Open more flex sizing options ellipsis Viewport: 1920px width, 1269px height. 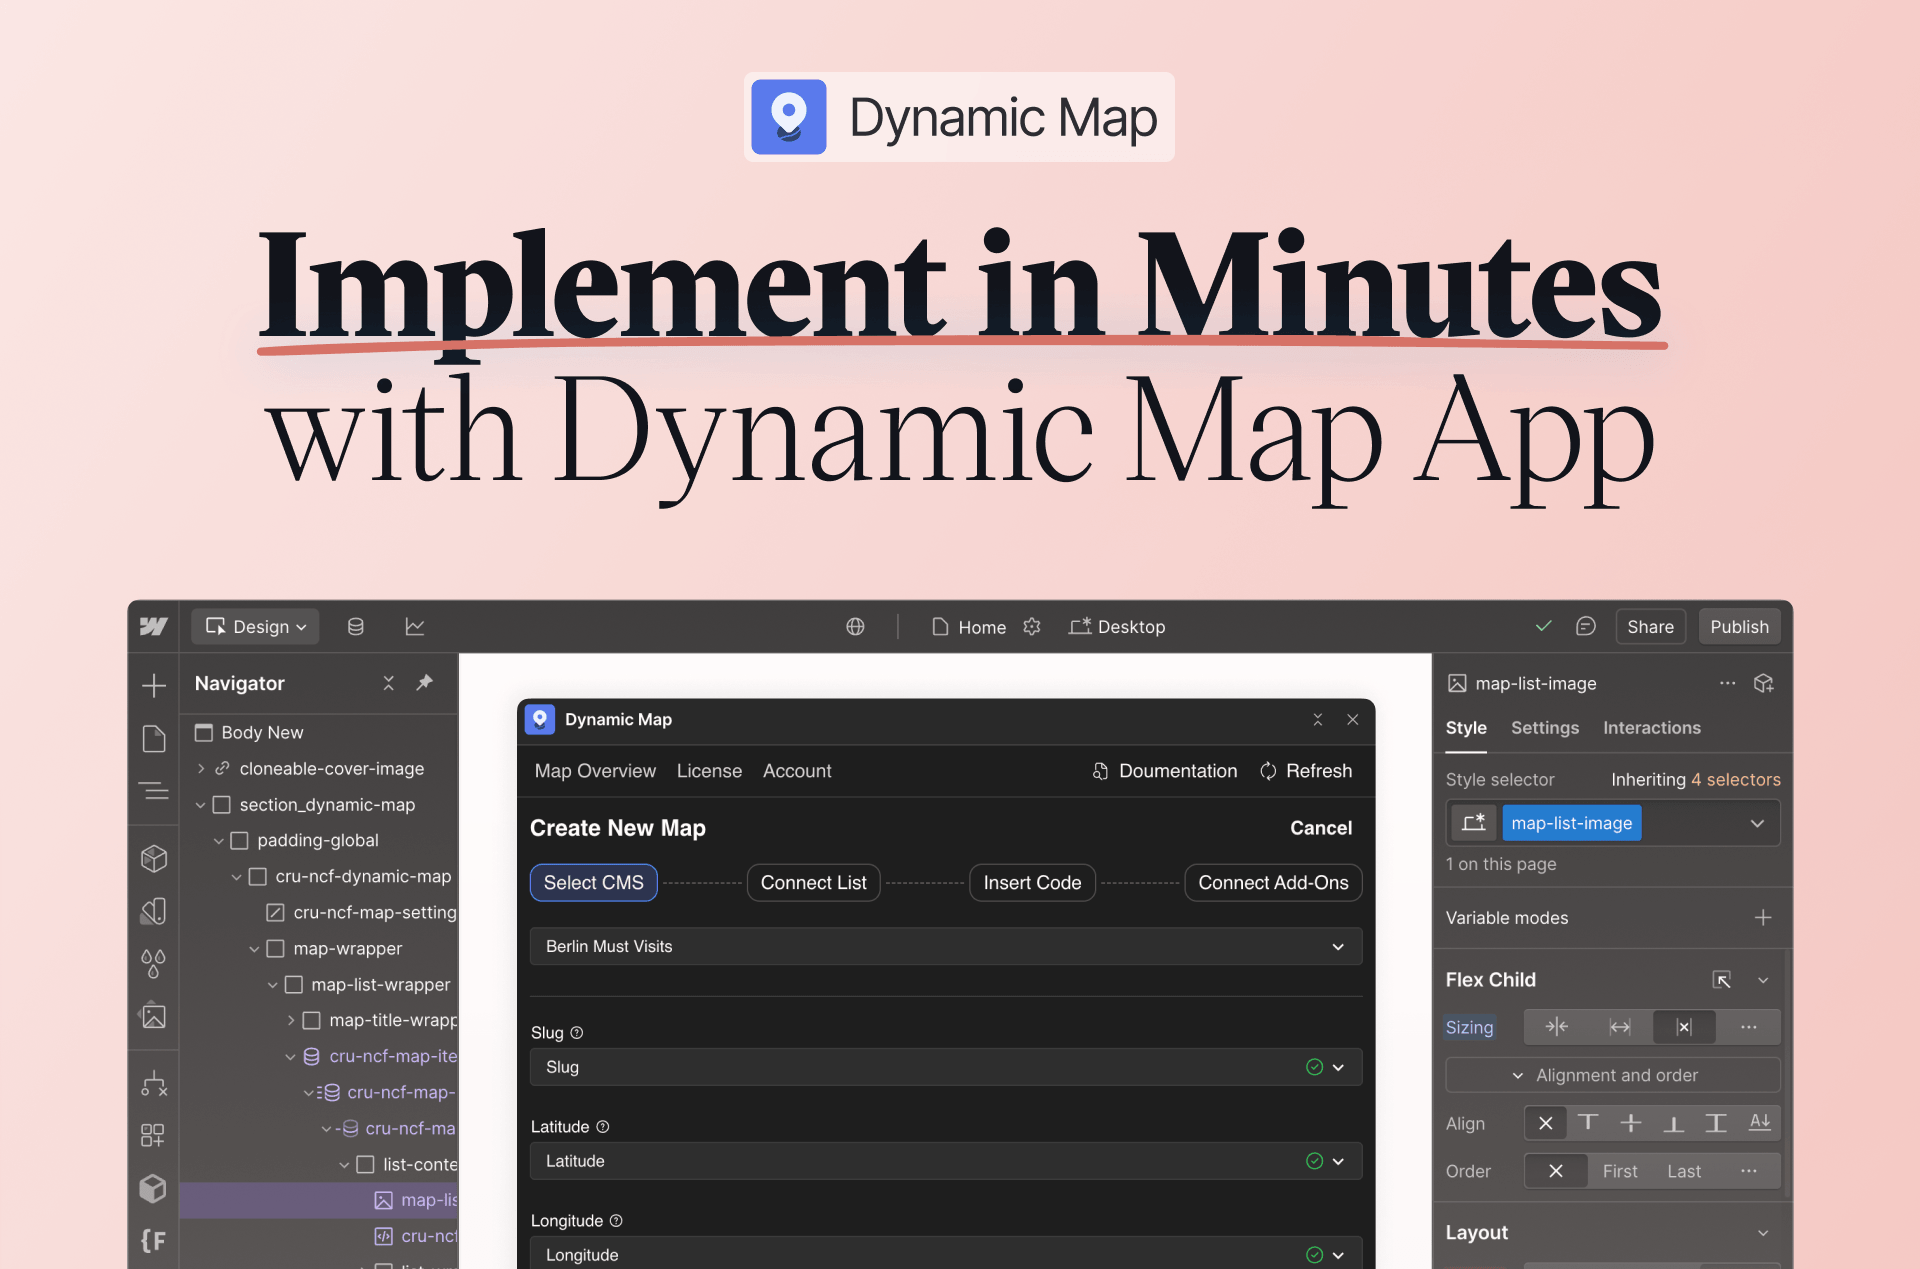tap(1748, 1027)
